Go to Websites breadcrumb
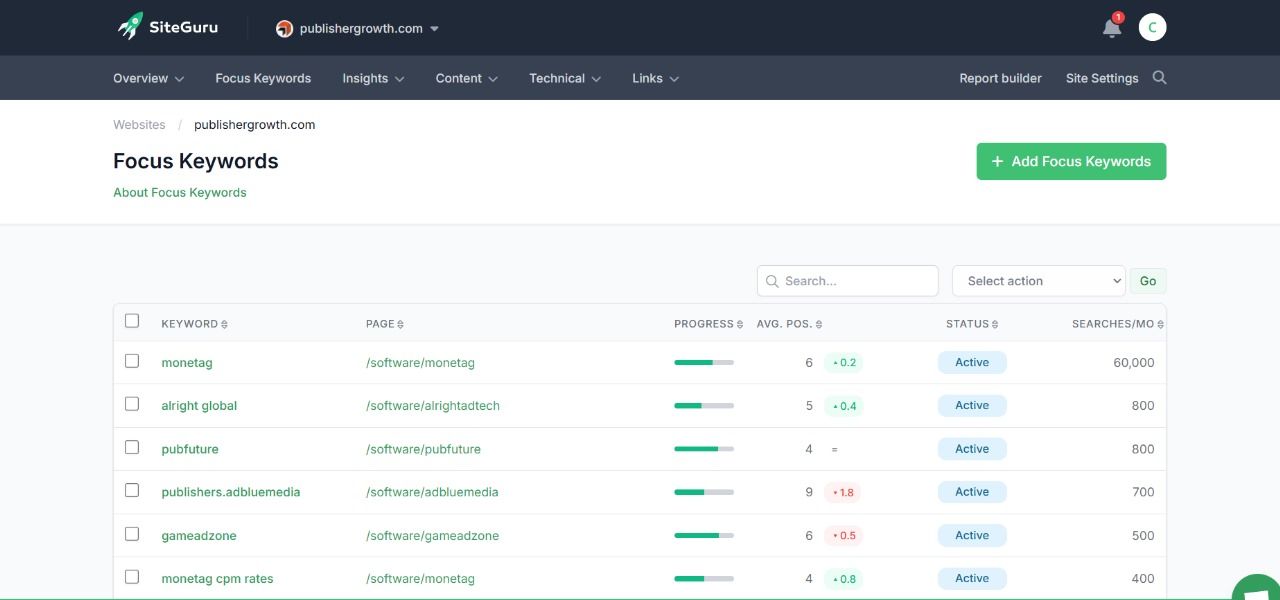1280x600 pixels. (x=139, y=125)
